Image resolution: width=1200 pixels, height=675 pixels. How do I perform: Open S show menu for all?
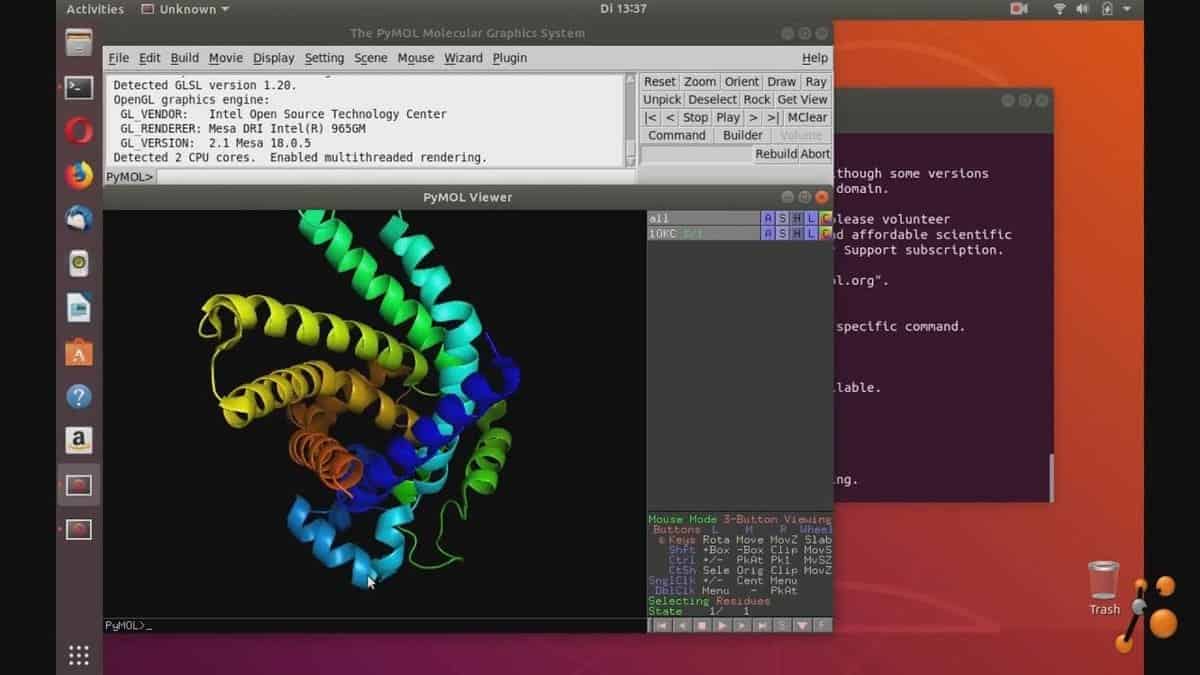783,218
